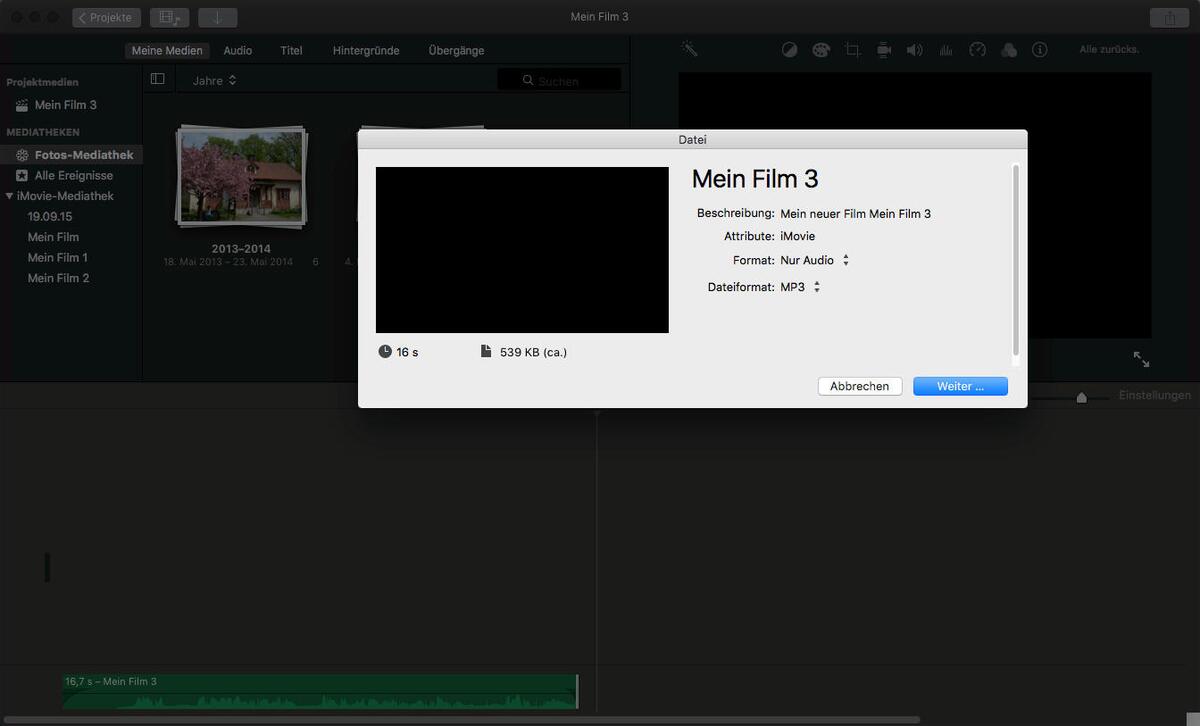Screen dimensions: 1200x726
Task: Select the green audio clip Mein Film 3
Action: tap(320, 692)
